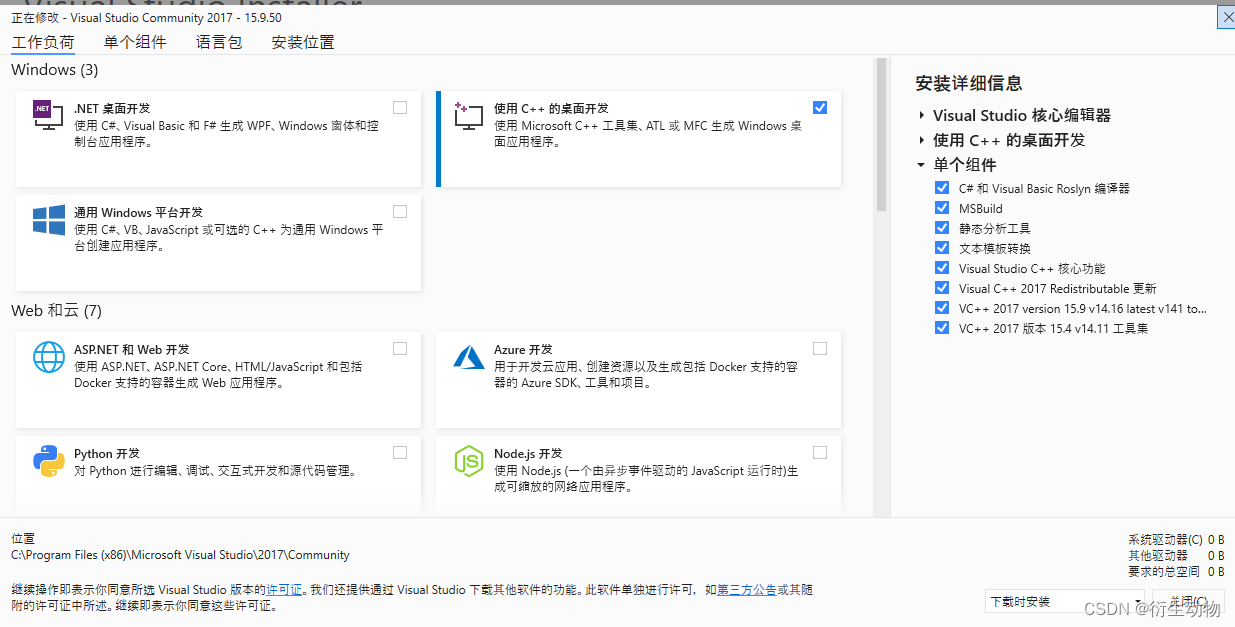This screenshot has height=627, width=1235.
Task: Click the .NET desktop development icon
Action: click(48, 117)
